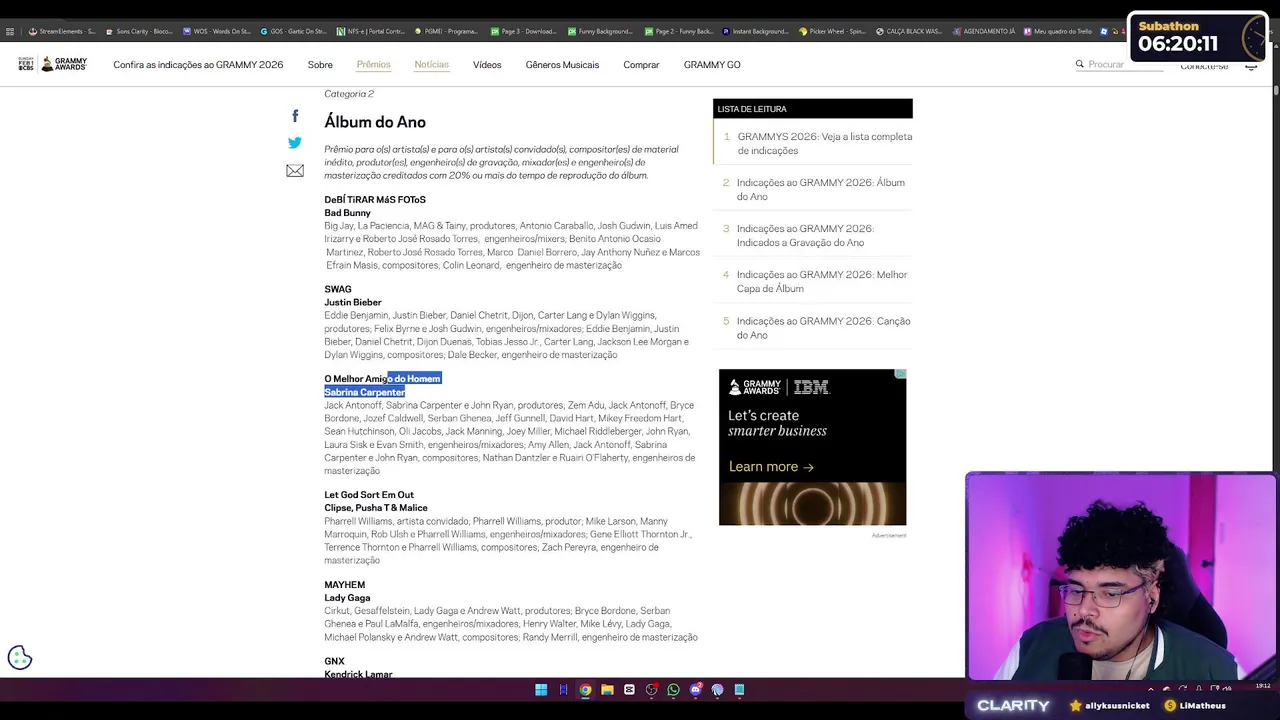Open Canção do Ano reading list link
The height and width of the screenshot is (720, 1280).
point(823,328)
